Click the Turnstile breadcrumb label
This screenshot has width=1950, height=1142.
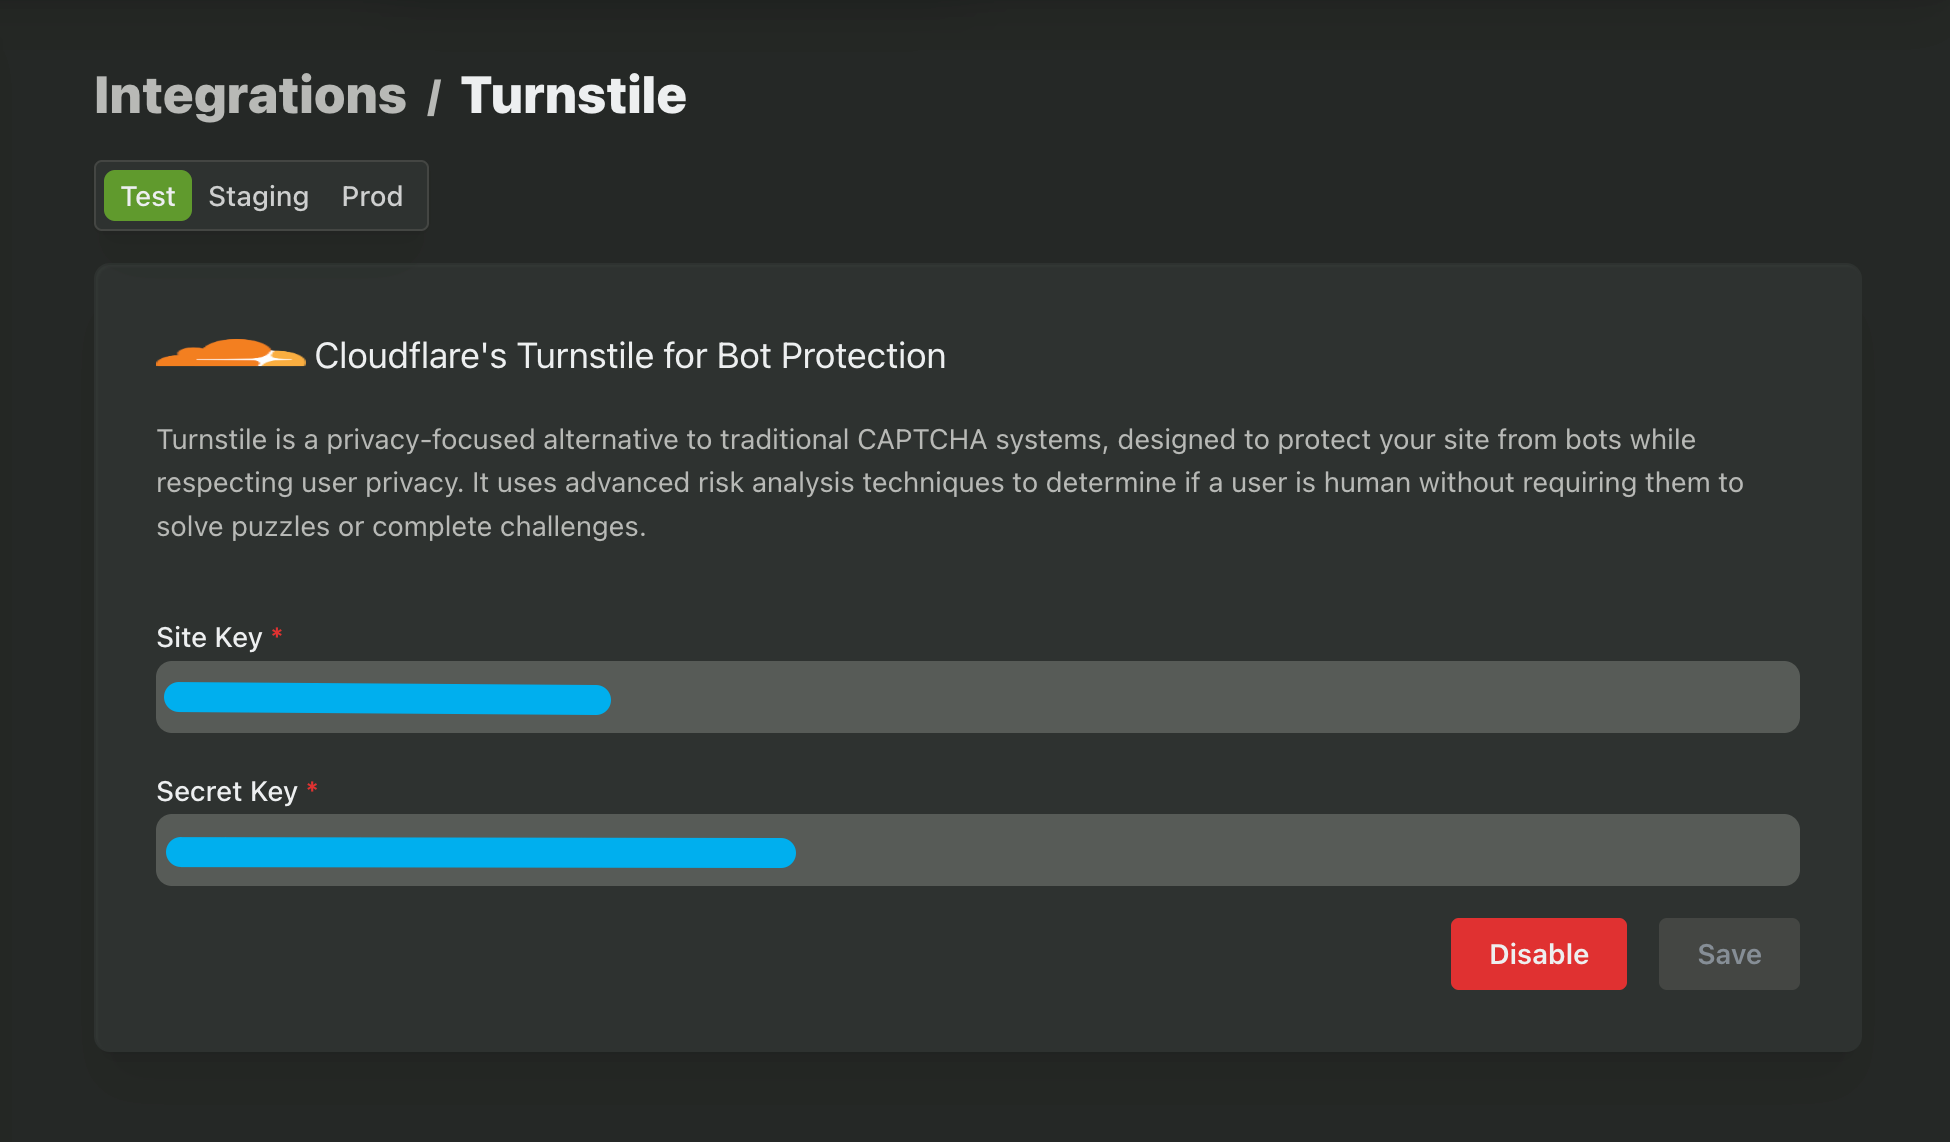click(x=573, y=95)
